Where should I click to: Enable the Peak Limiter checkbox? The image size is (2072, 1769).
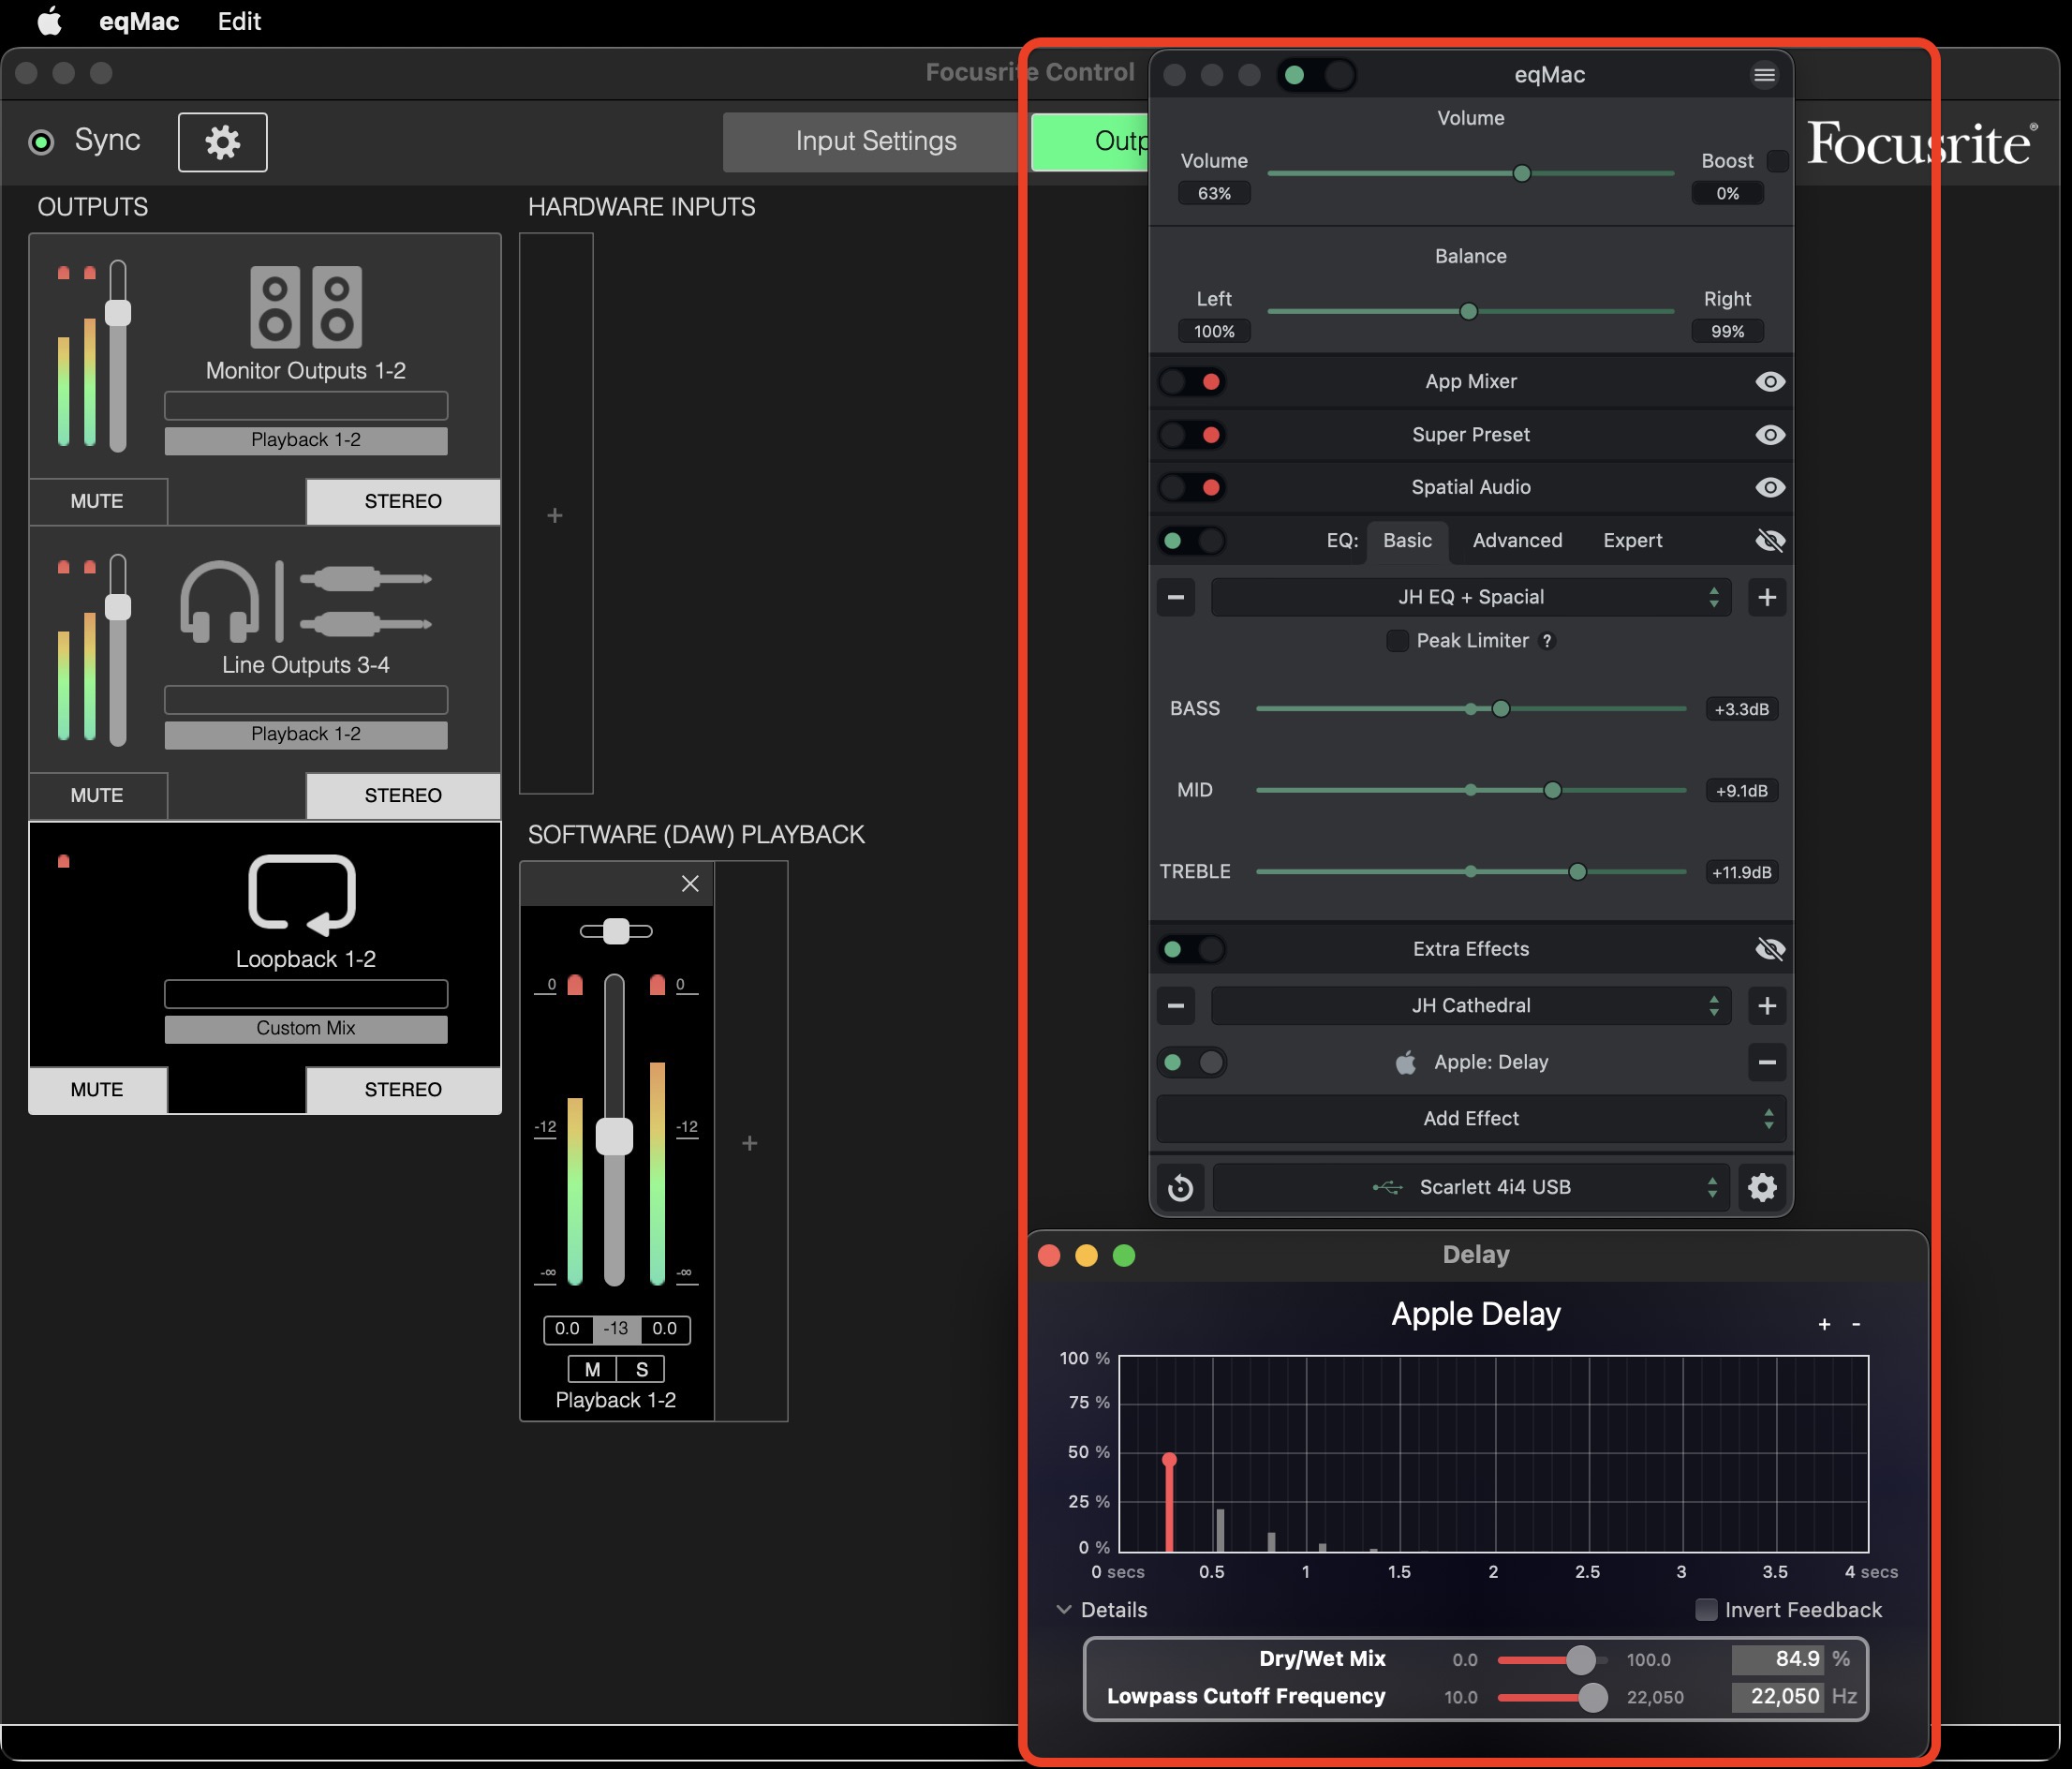click(x=1397, y=641)
